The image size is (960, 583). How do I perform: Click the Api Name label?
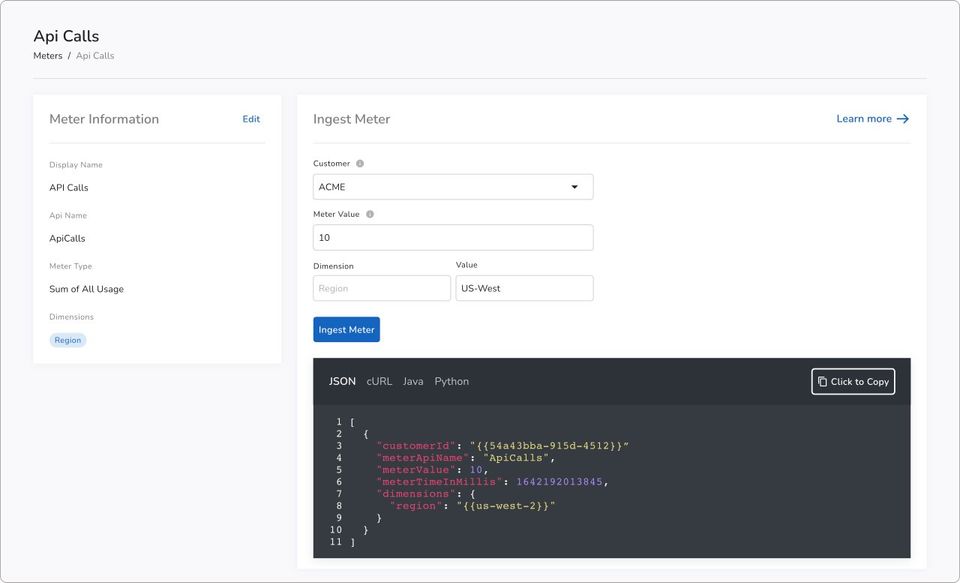click(68, 216)
